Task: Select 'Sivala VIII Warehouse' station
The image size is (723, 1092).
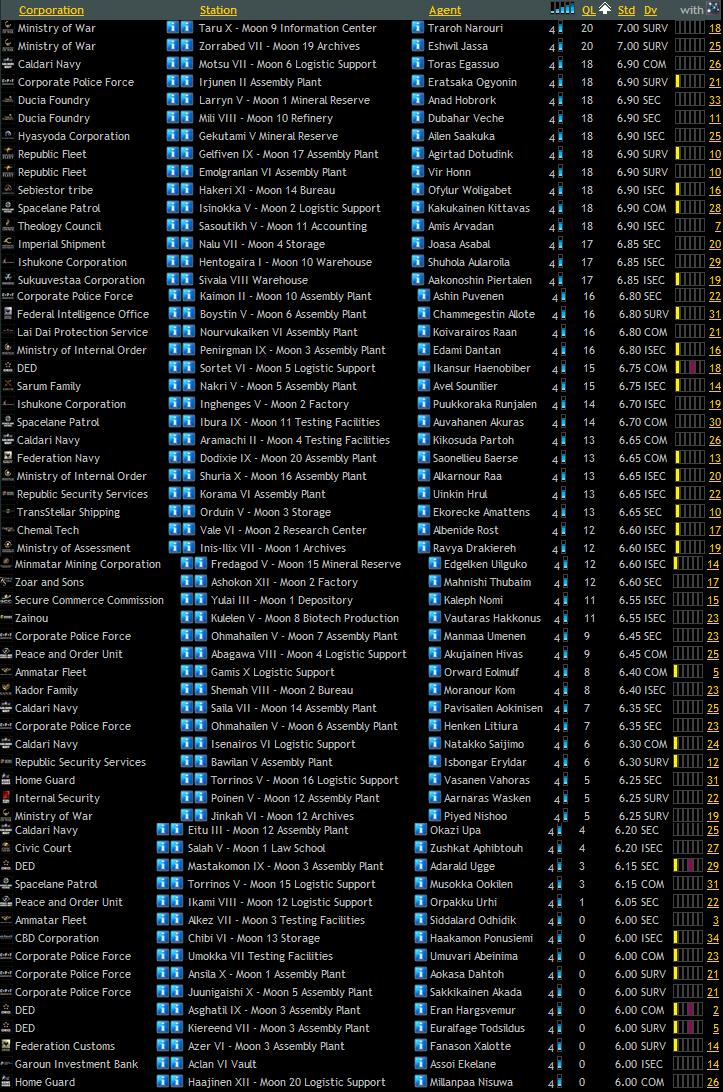Action: [254, 280]
